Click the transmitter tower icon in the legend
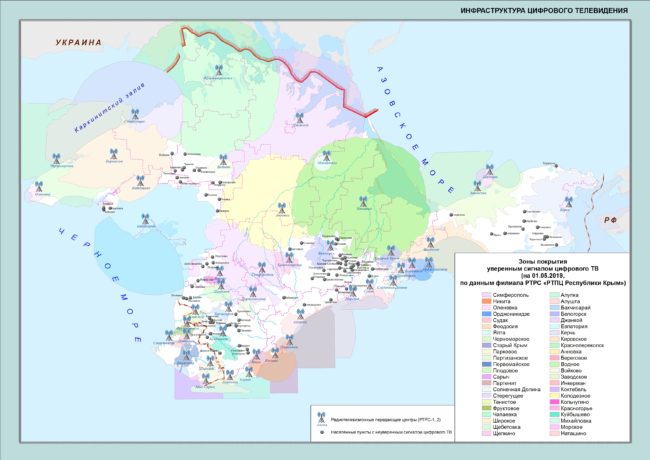Image resolution: width=650 pixels, height=460 pixels. pyautogui.click(x=321, y=418)
